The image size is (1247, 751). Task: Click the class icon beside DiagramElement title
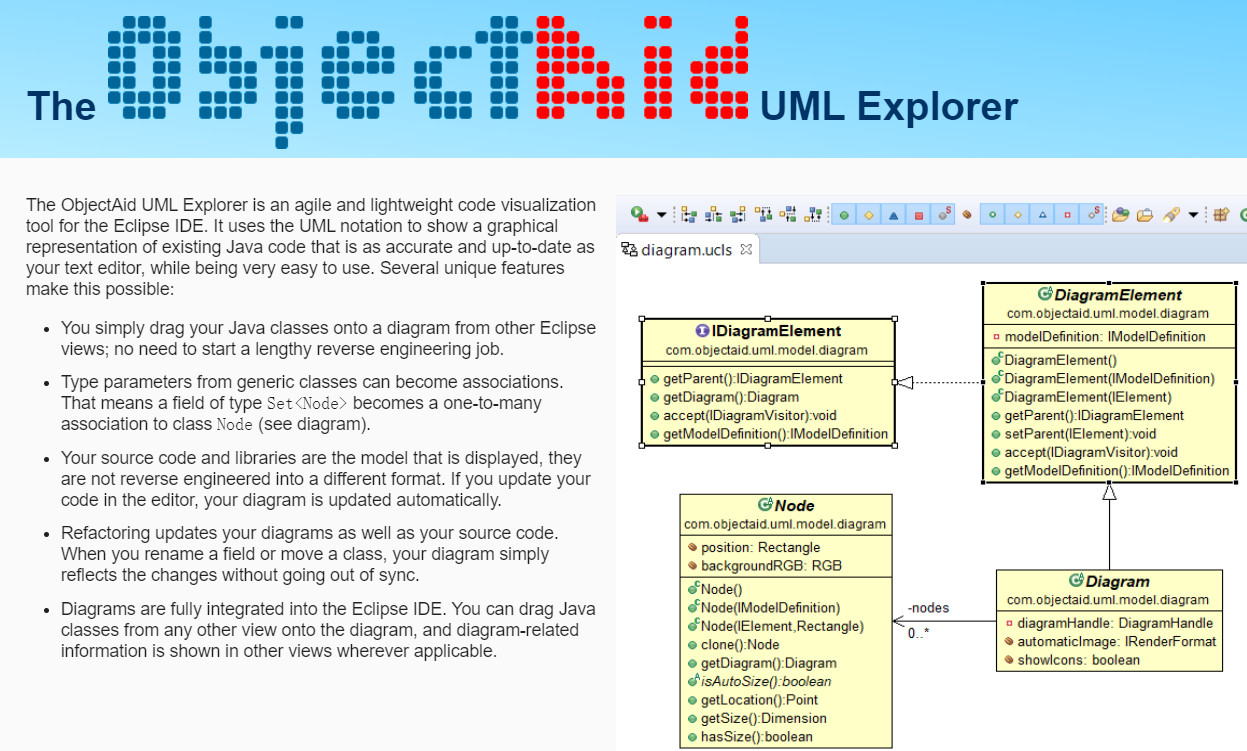[1045, 294]
